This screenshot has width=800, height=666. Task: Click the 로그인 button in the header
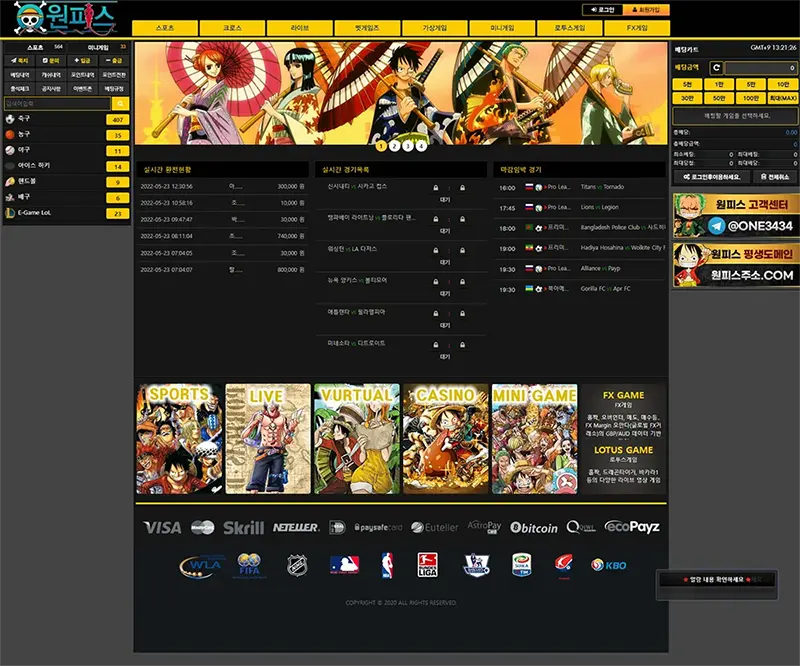tap(603, 10)
